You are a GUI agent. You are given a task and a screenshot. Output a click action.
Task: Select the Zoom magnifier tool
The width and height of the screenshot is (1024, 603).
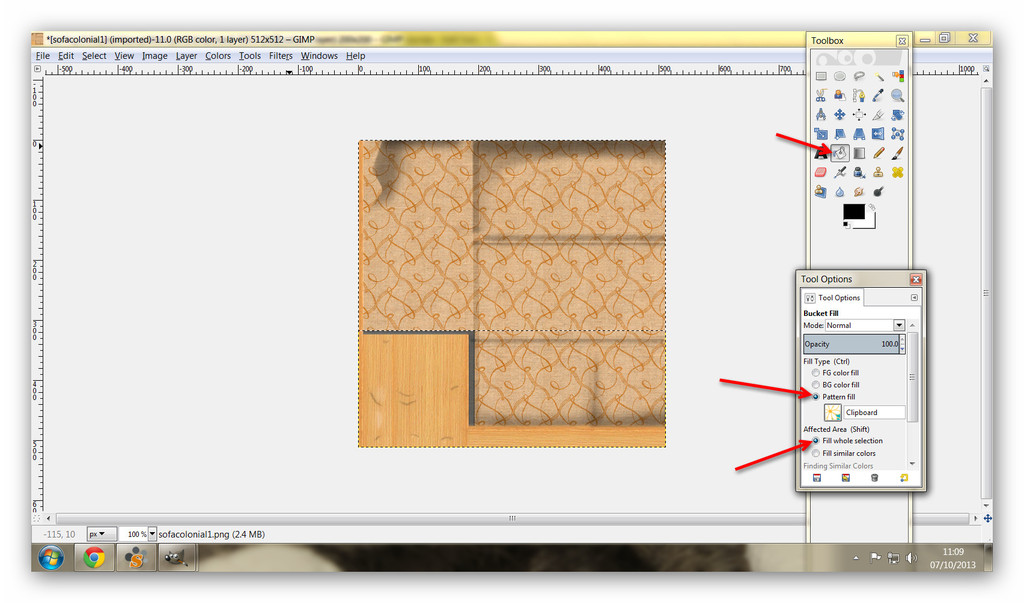[898, 96]
